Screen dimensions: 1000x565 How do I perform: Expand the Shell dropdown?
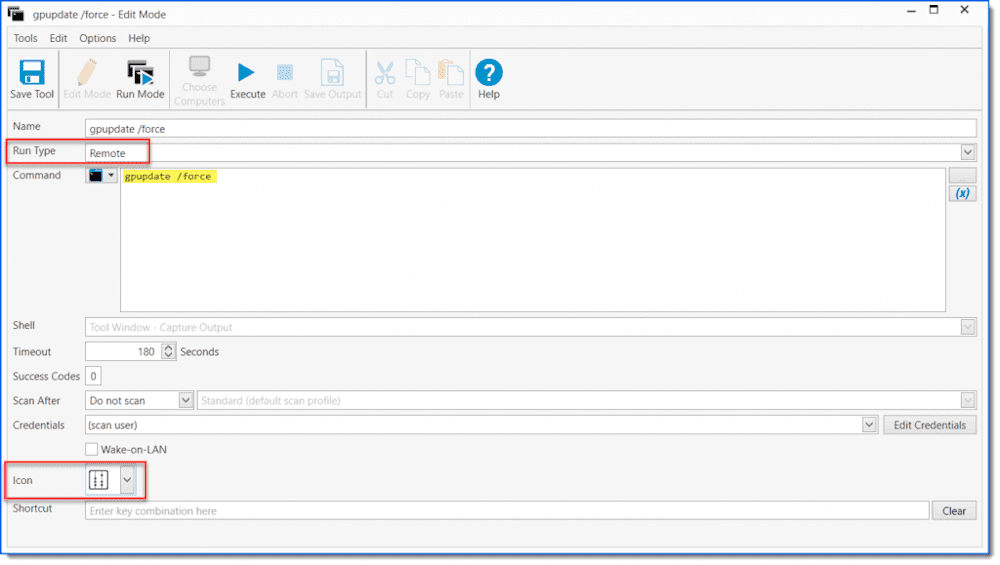point(967,327)
